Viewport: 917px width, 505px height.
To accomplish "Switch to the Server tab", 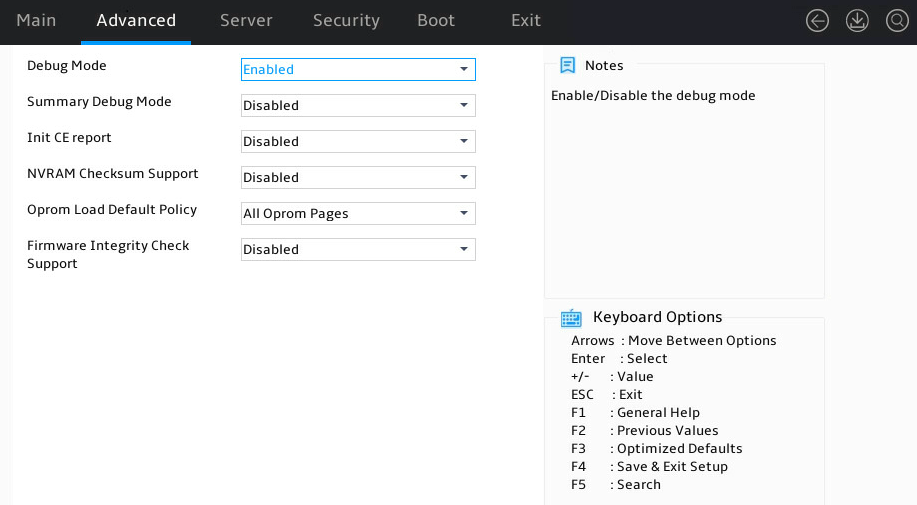I will click(x=246, y=20).
